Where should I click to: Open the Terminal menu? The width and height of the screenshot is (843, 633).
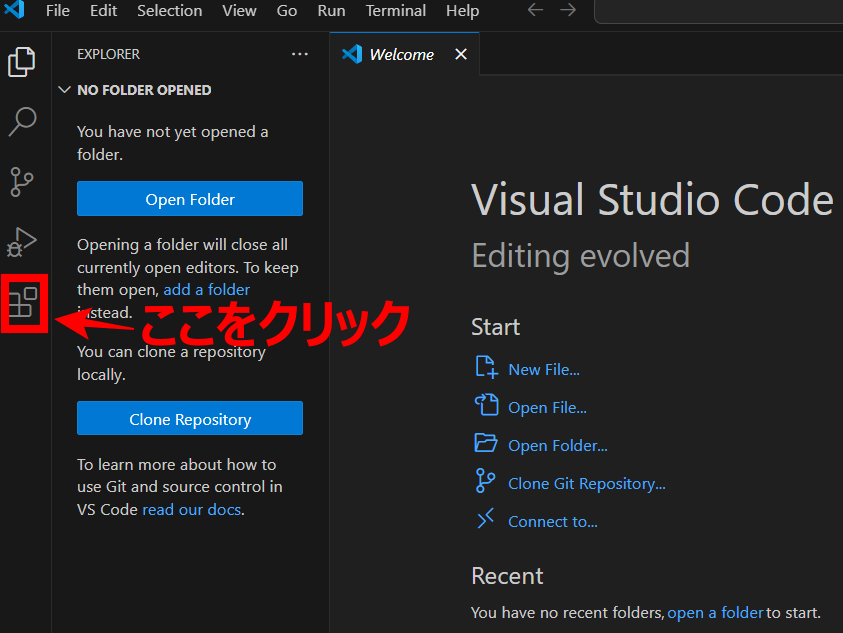coord(396,11)
